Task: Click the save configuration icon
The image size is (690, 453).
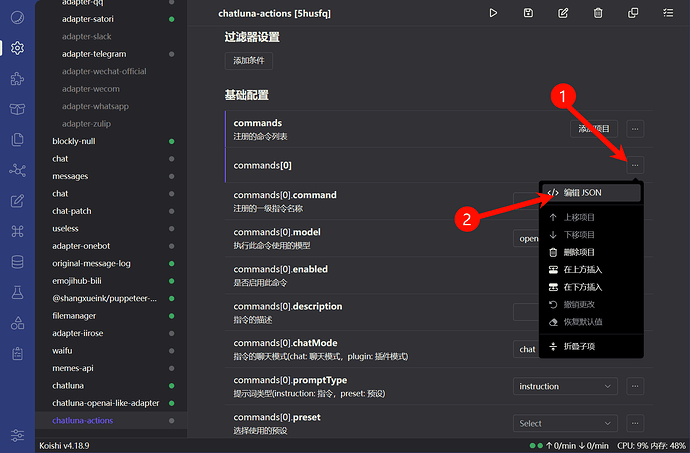Action: coord(528,13)
